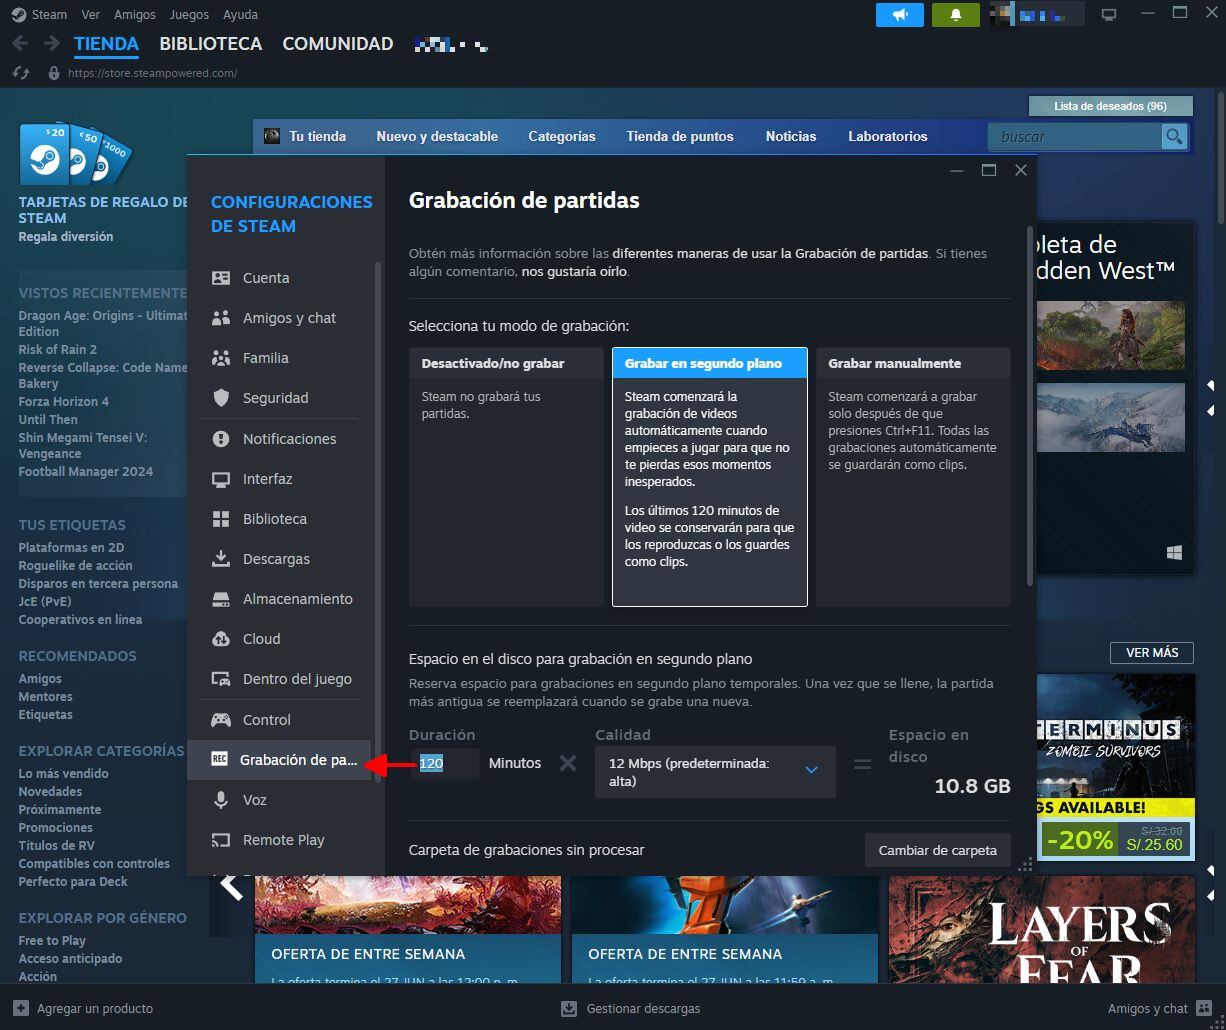This screenshot has width=1226, height=1030.
Task: Edit the Duración minutes input field
Action: tap(445, 763)
